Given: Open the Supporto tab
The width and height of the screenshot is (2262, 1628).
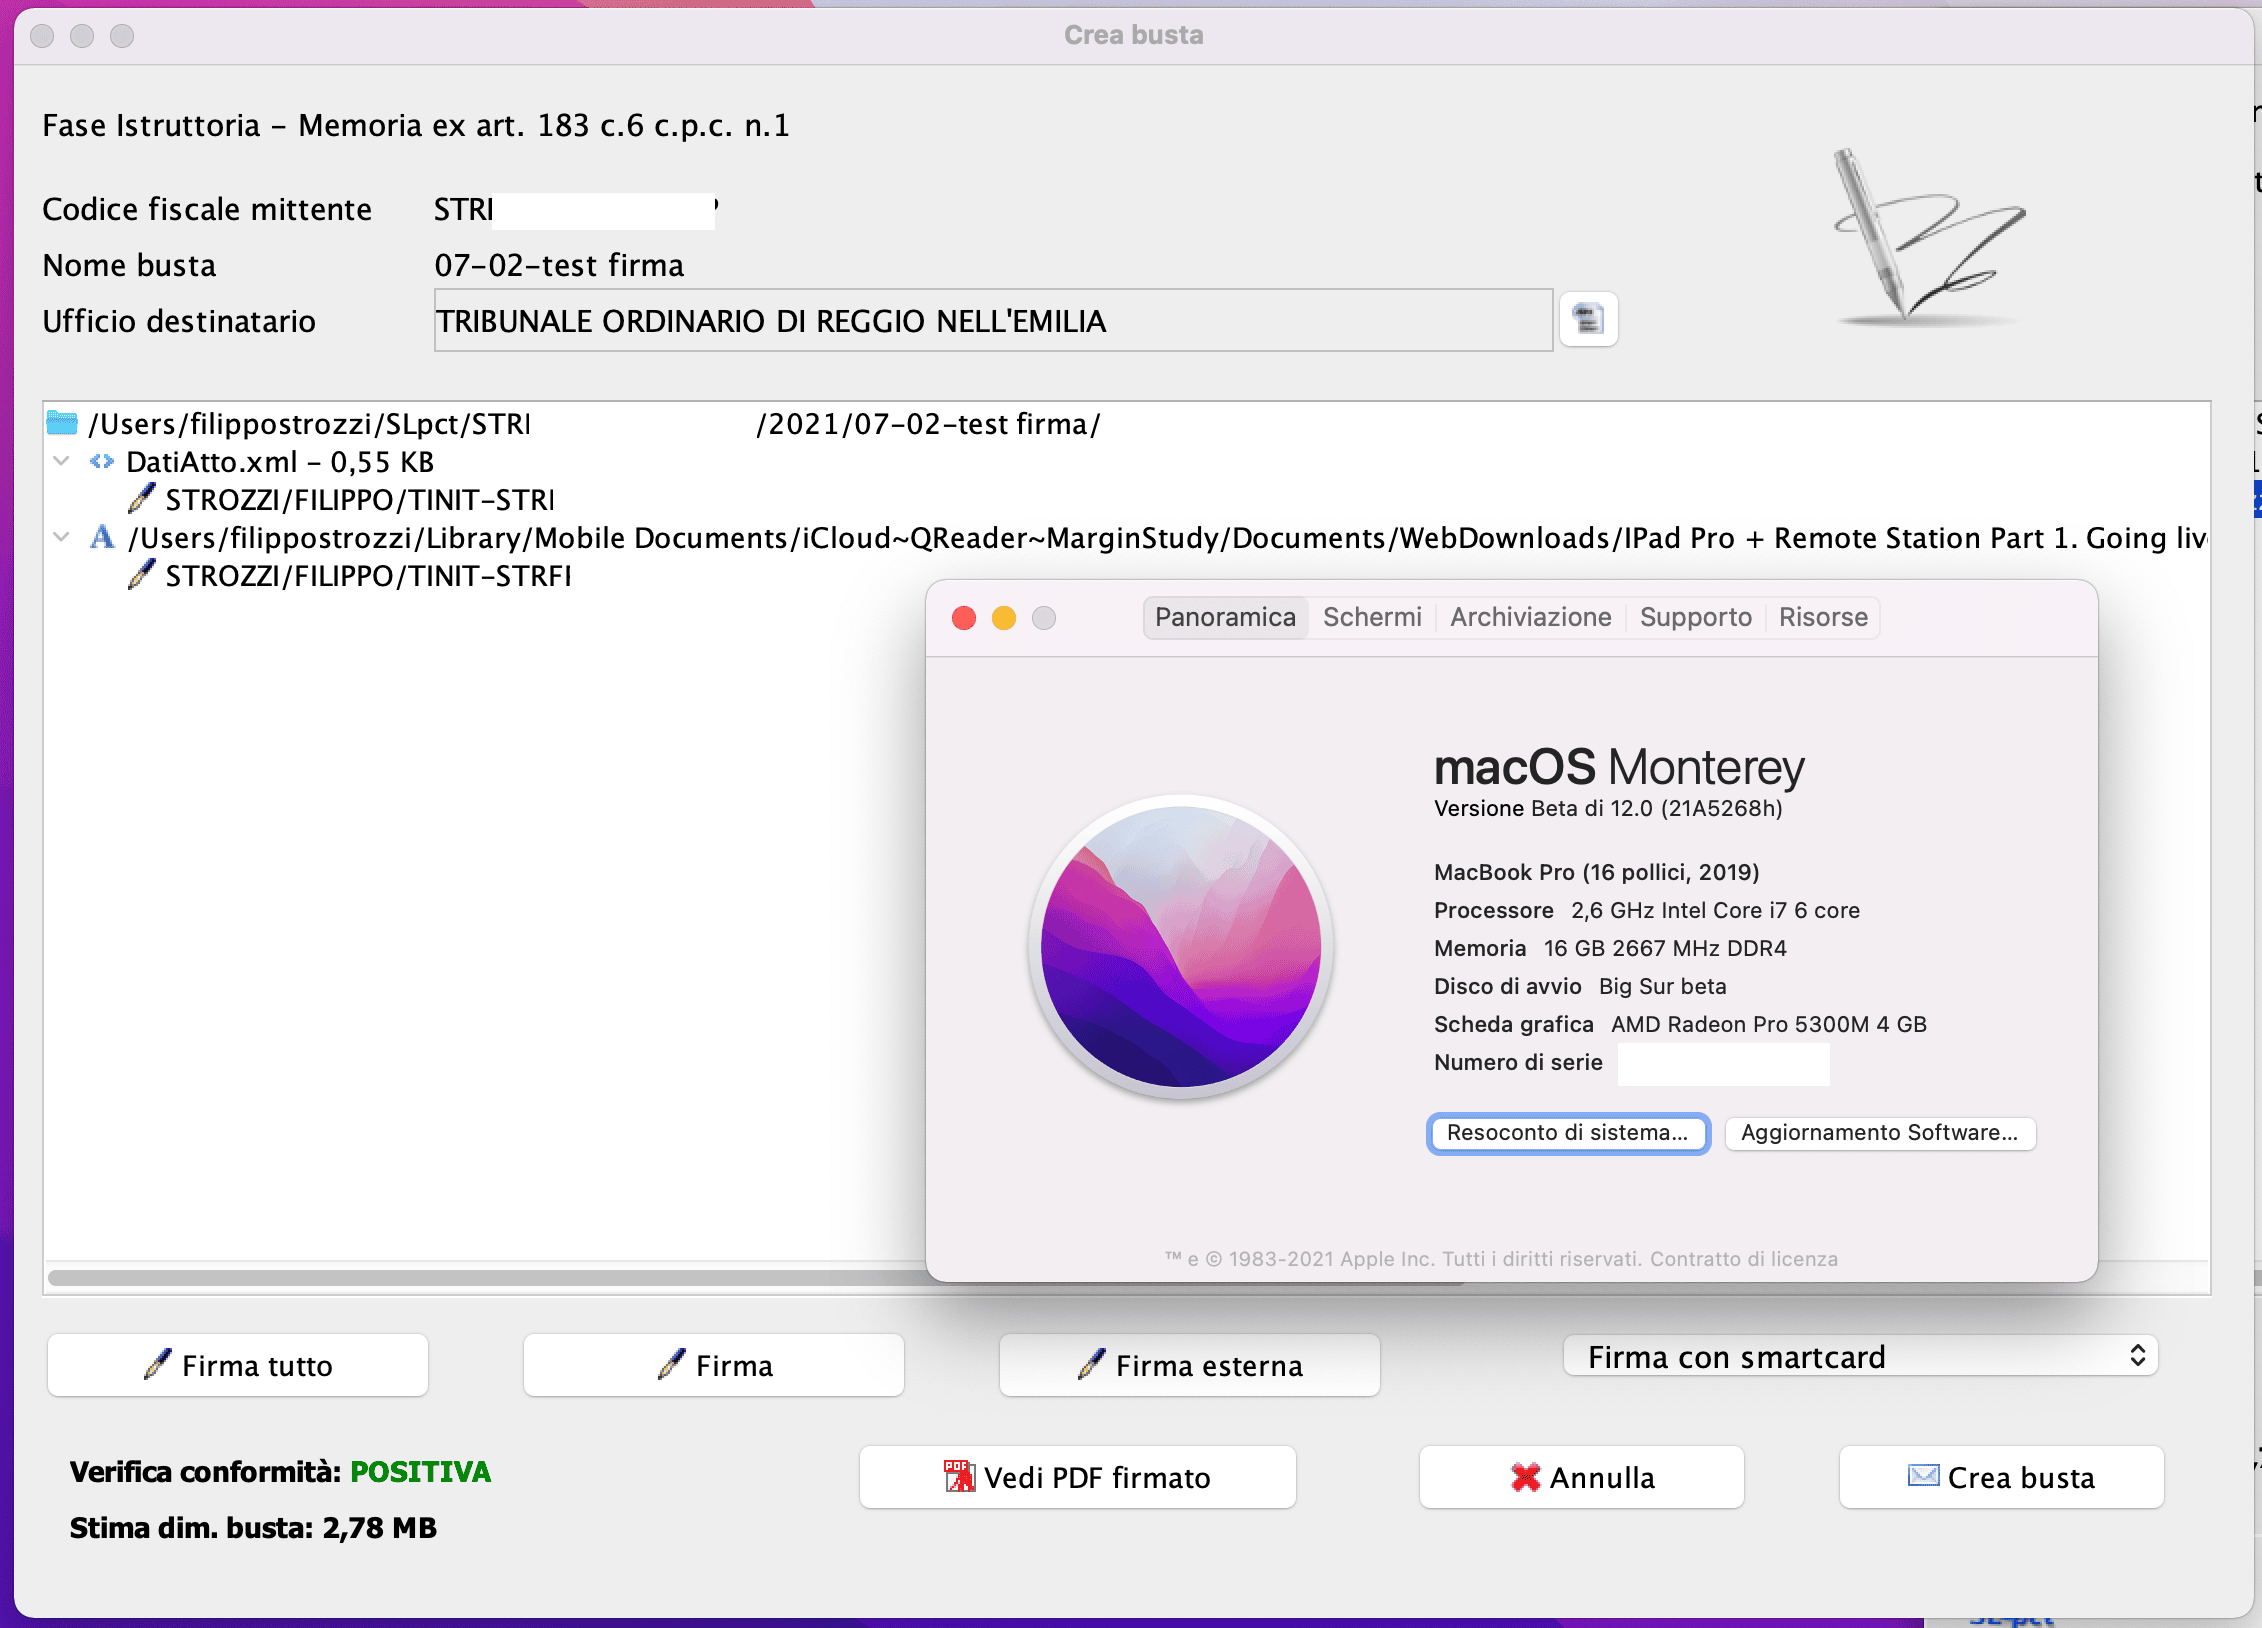Looking at the screenshot, I should click(x=1696, y=617).
